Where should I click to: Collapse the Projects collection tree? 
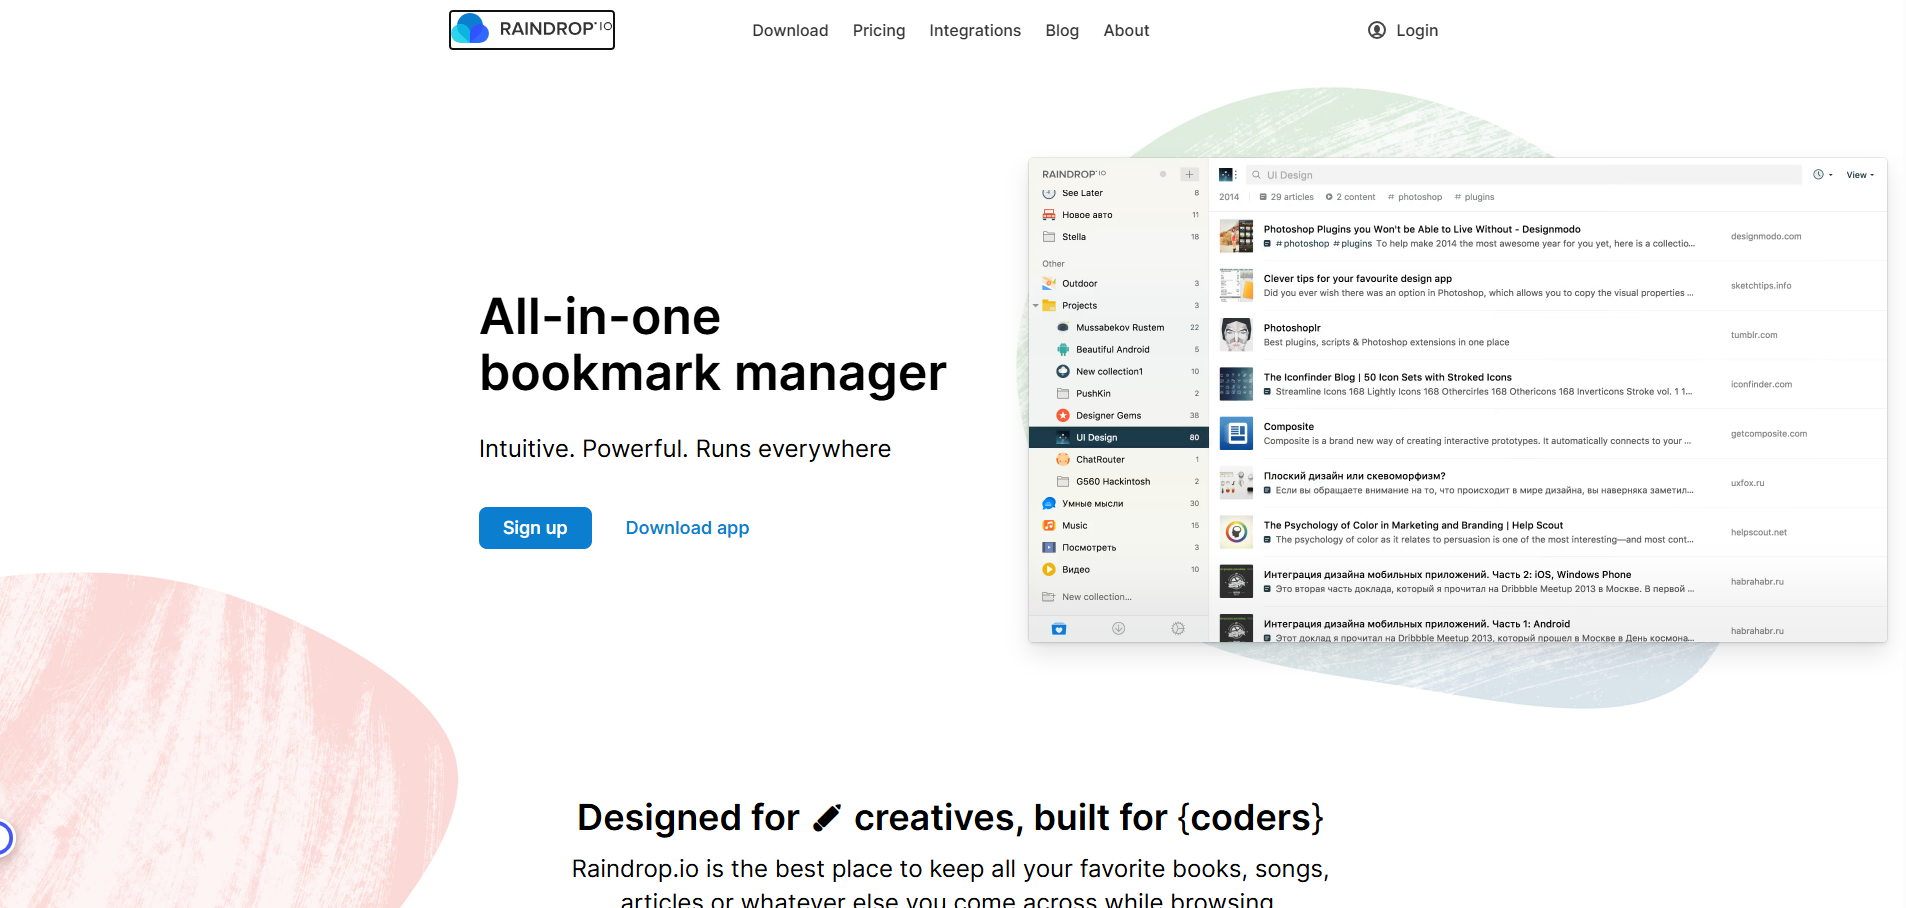(1035, 306)
